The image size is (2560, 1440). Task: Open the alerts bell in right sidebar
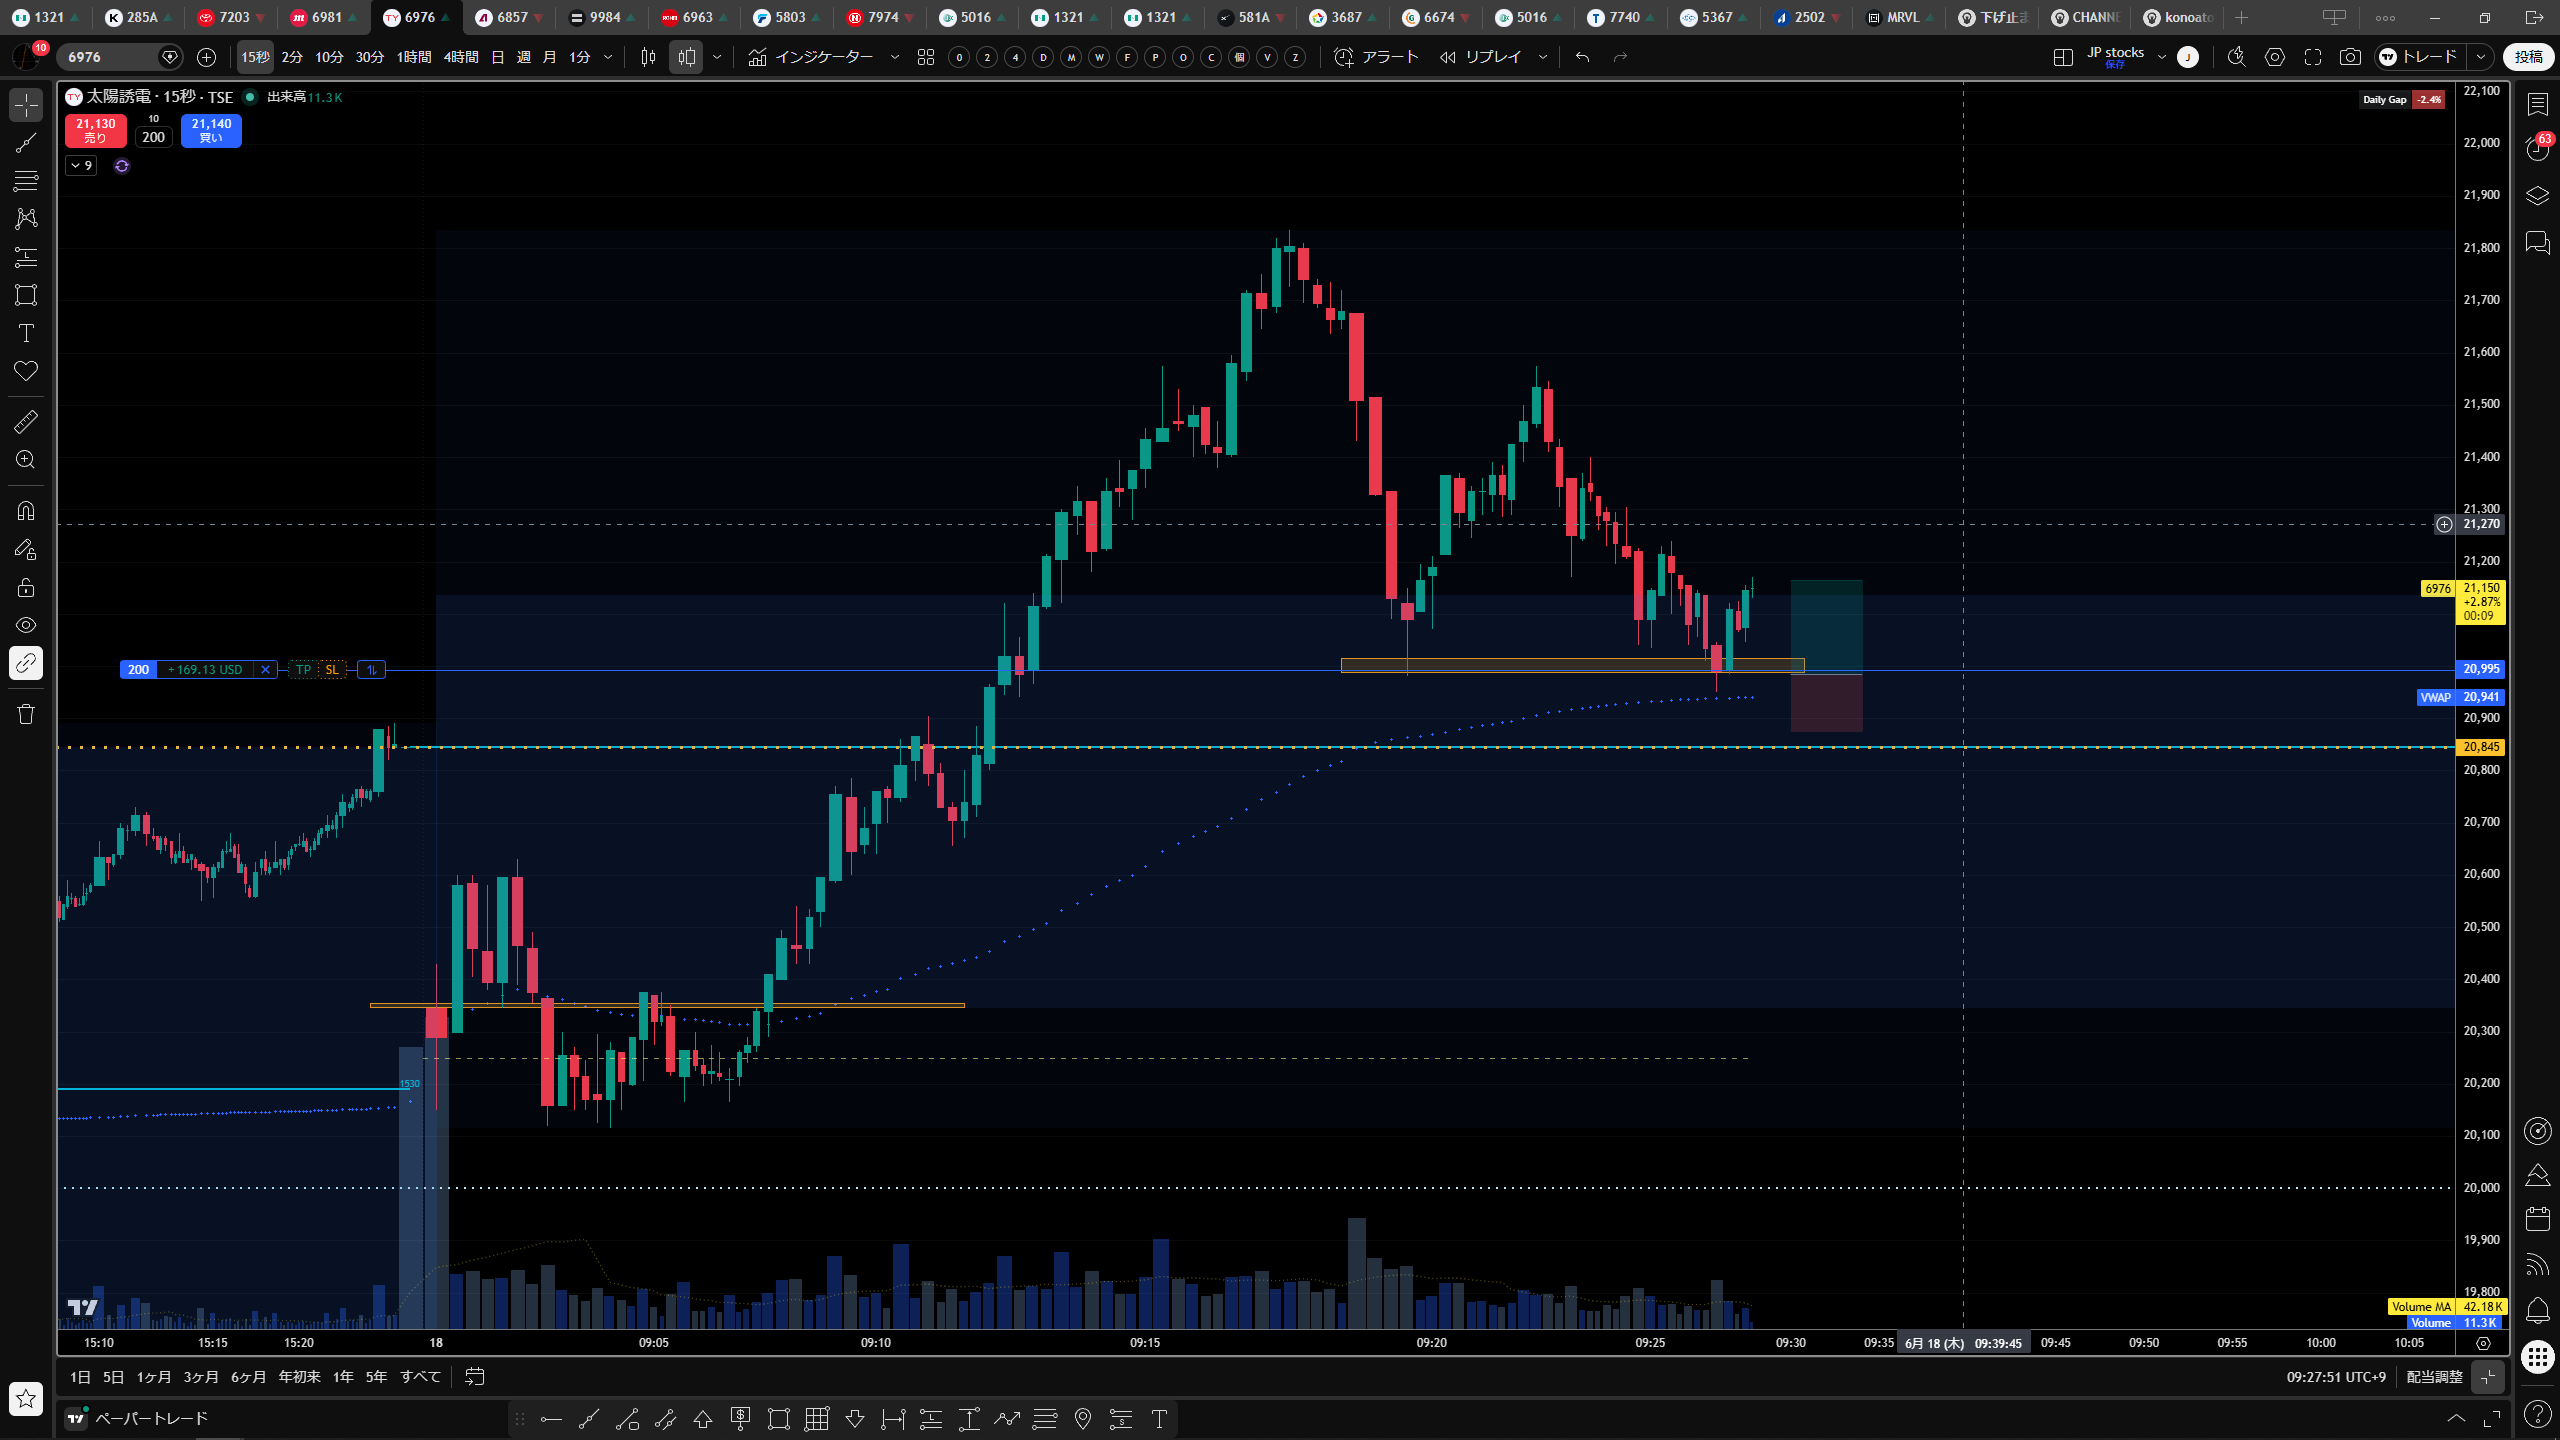pos(2537,1310)
